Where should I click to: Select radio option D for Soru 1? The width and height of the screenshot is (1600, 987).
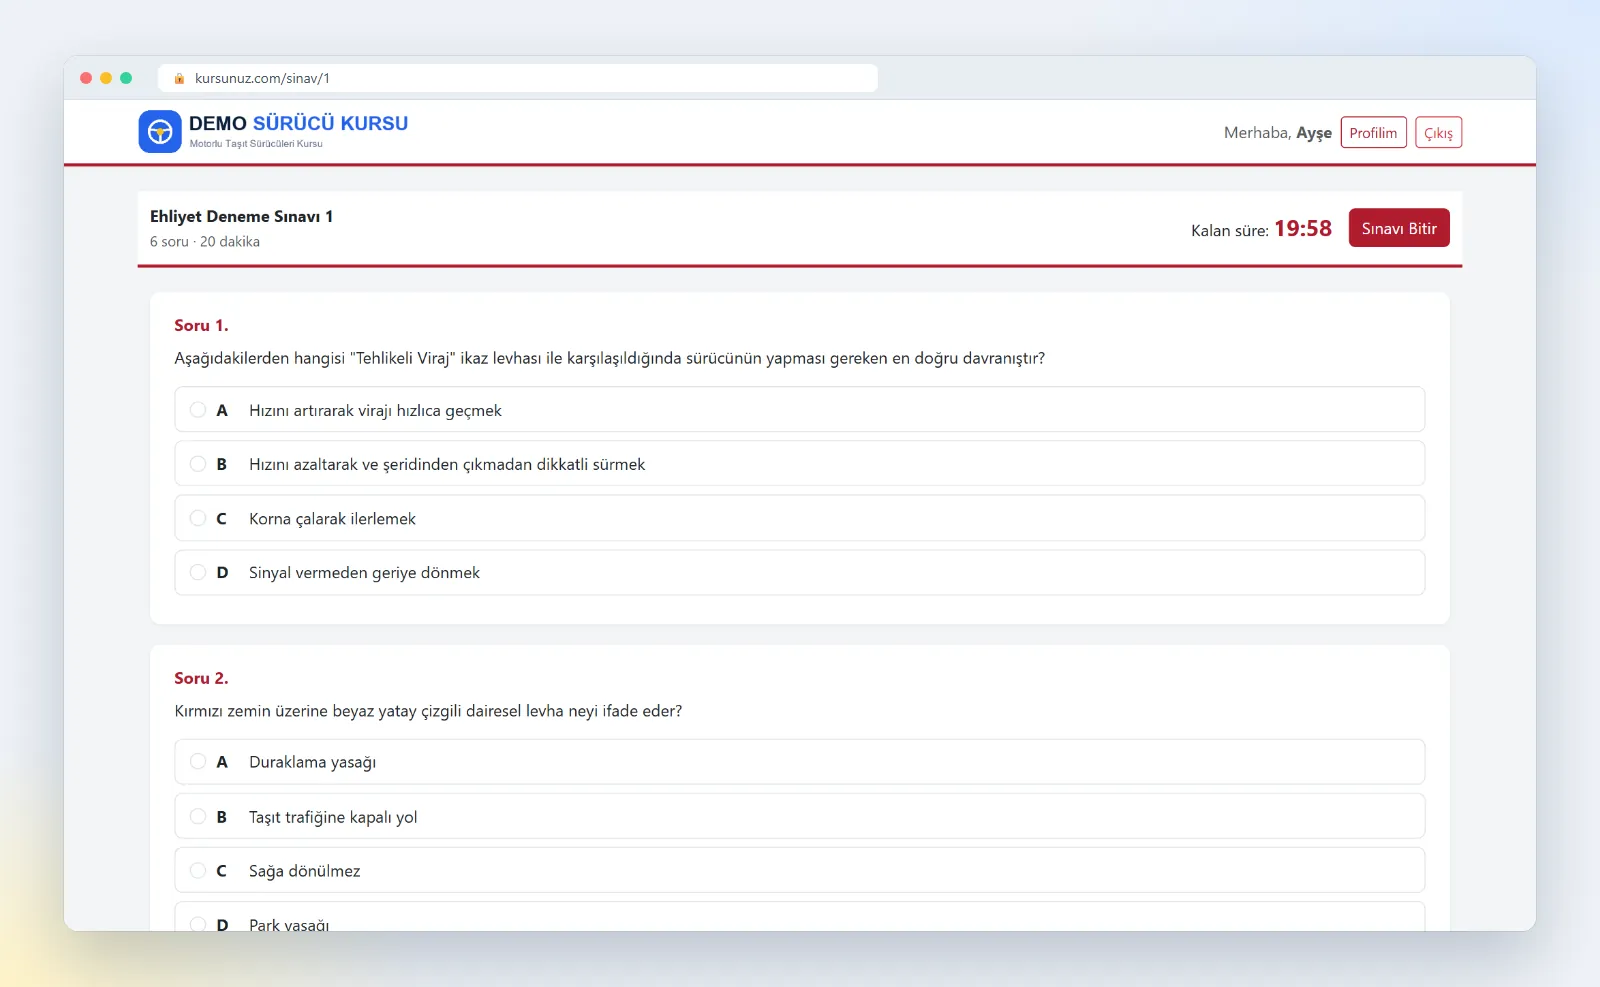[198, 572]
